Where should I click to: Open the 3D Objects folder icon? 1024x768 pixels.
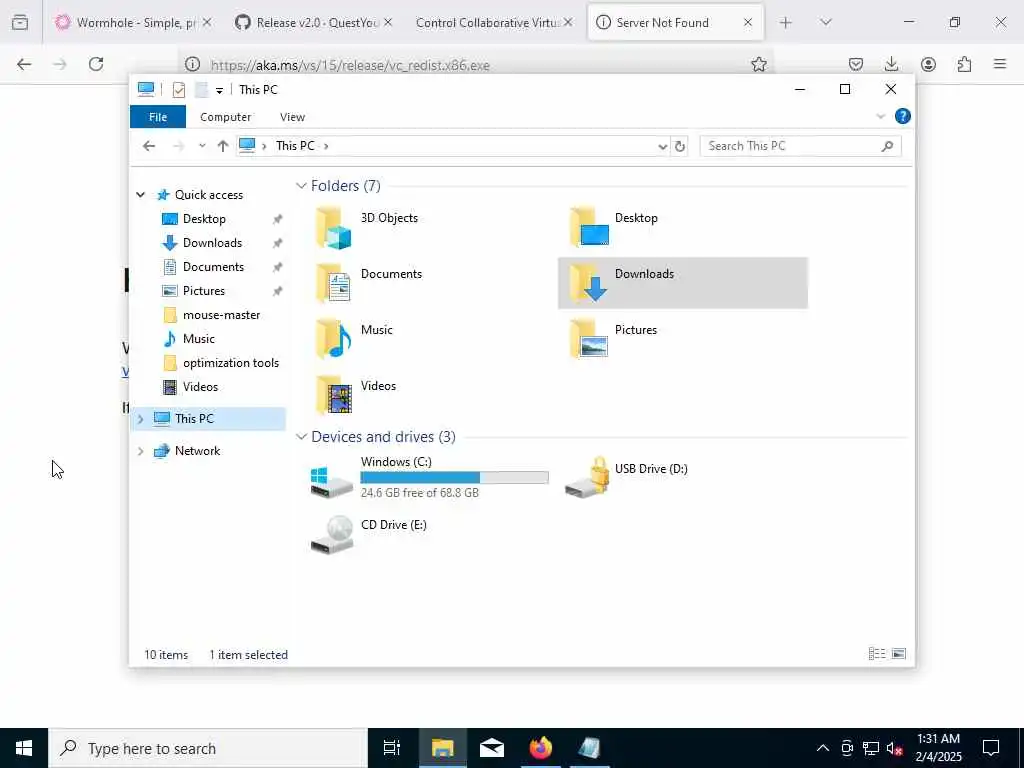tap(334, 228)
